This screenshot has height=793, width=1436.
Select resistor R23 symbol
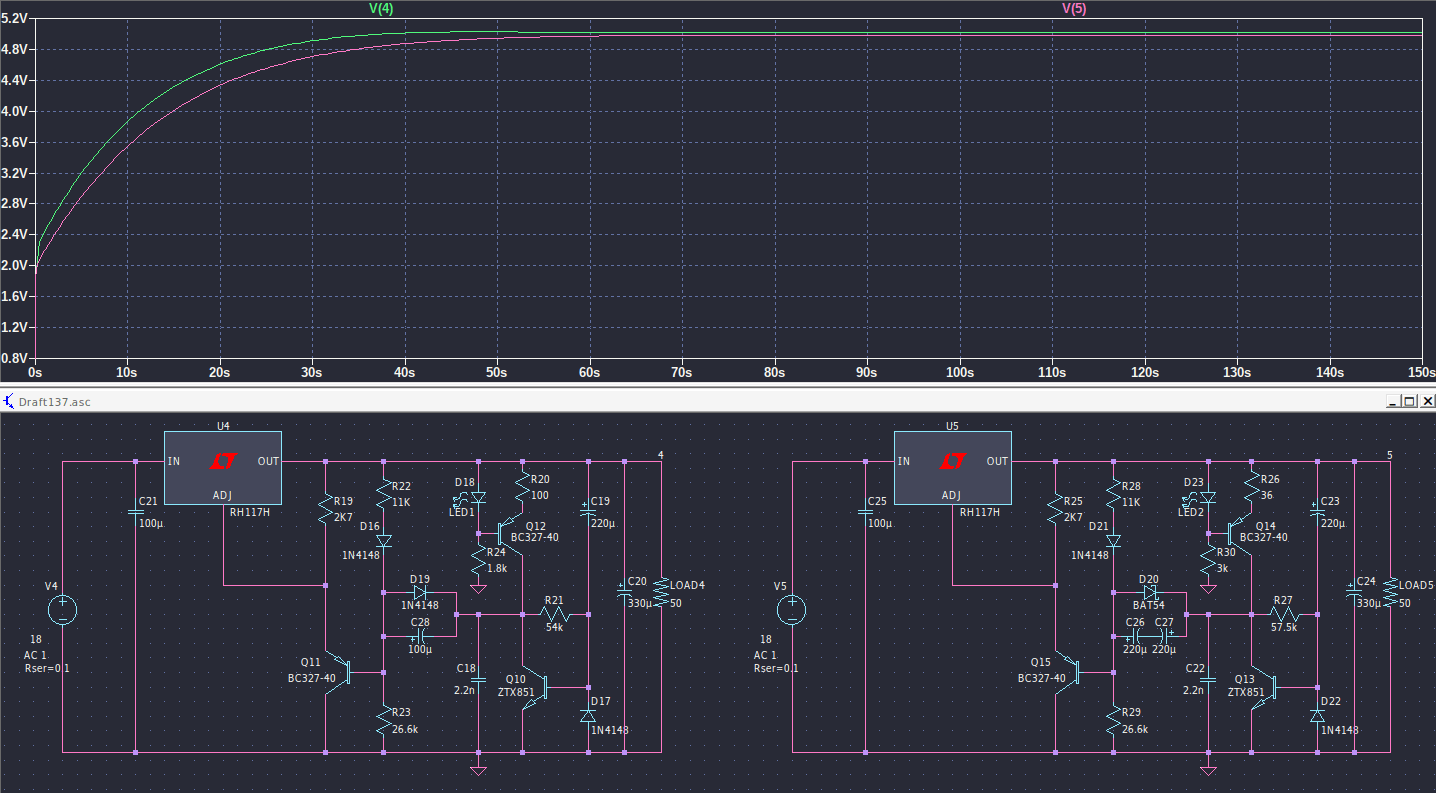pyautogui.click(x=384, y=721)
